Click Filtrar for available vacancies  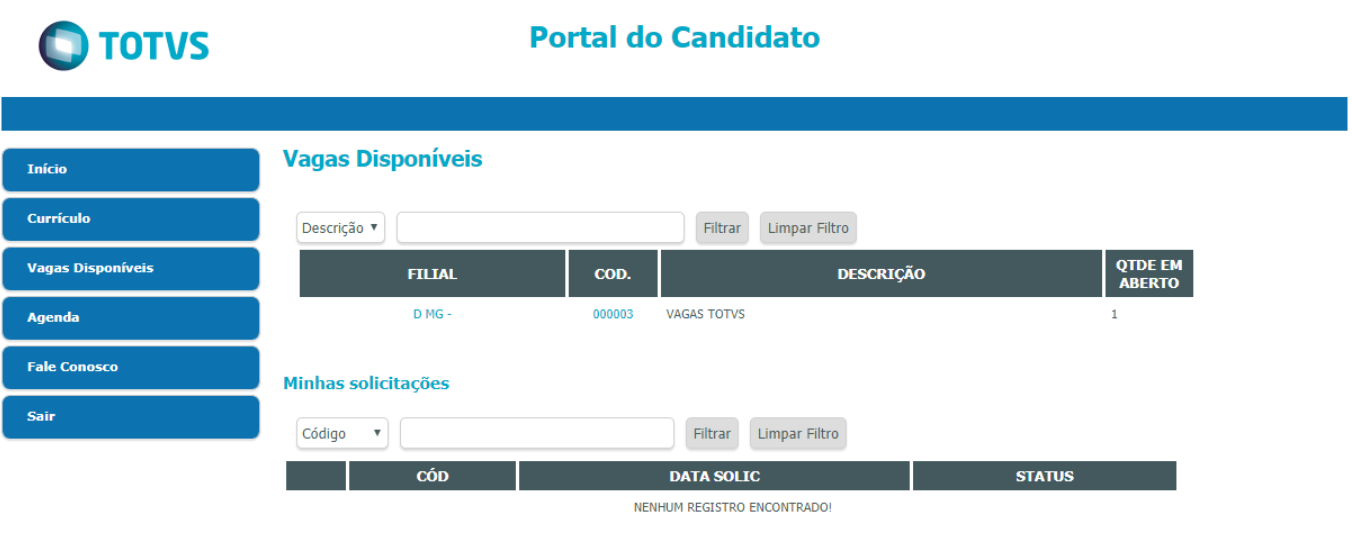click(722, 228)
